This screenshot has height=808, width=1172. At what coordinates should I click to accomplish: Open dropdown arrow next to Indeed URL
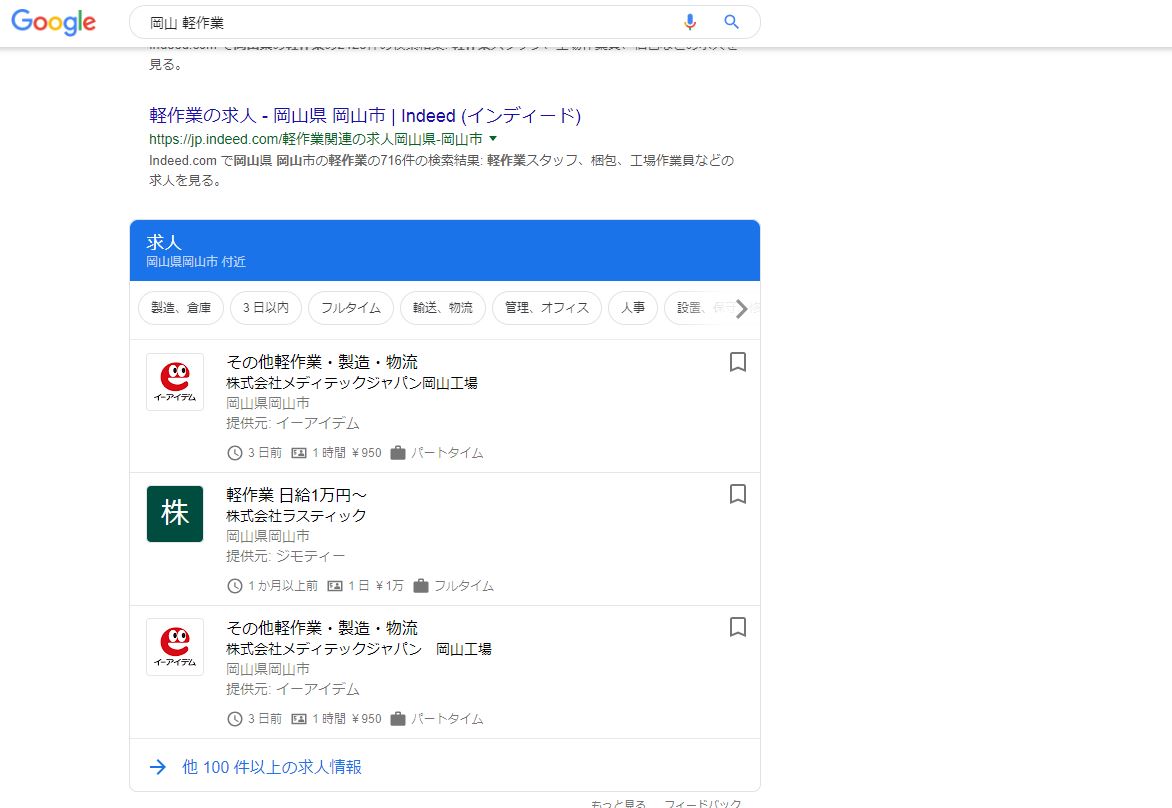pyautogui.click(x=493, y=139)
